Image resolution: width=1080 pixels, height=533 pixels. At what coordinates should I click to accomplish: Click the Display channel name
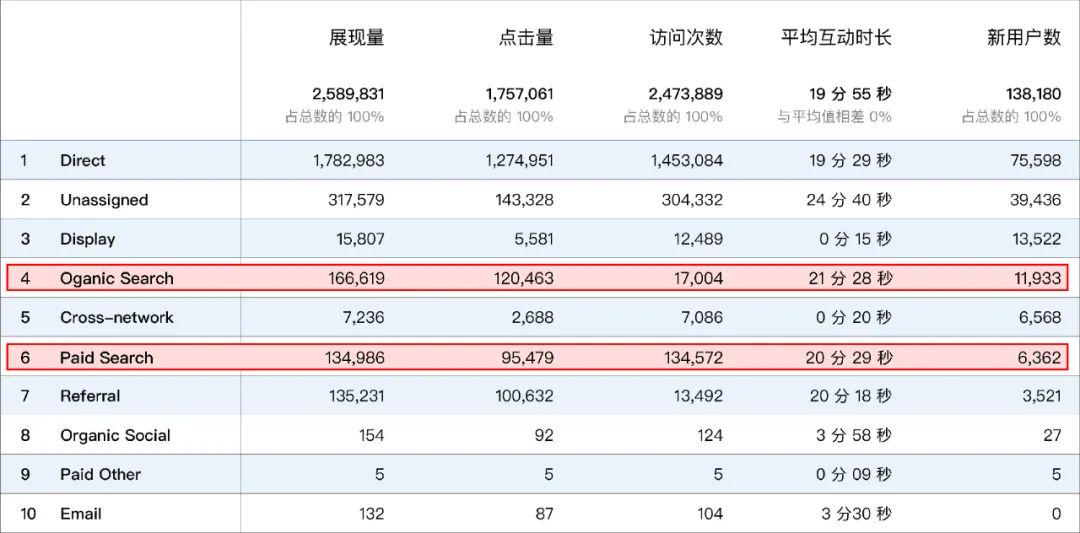point(87,239)
